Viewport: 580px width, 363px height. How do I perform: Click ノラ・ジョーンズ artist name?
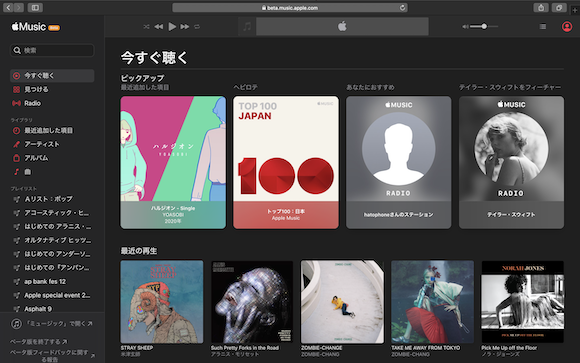(x=500, y=354)
